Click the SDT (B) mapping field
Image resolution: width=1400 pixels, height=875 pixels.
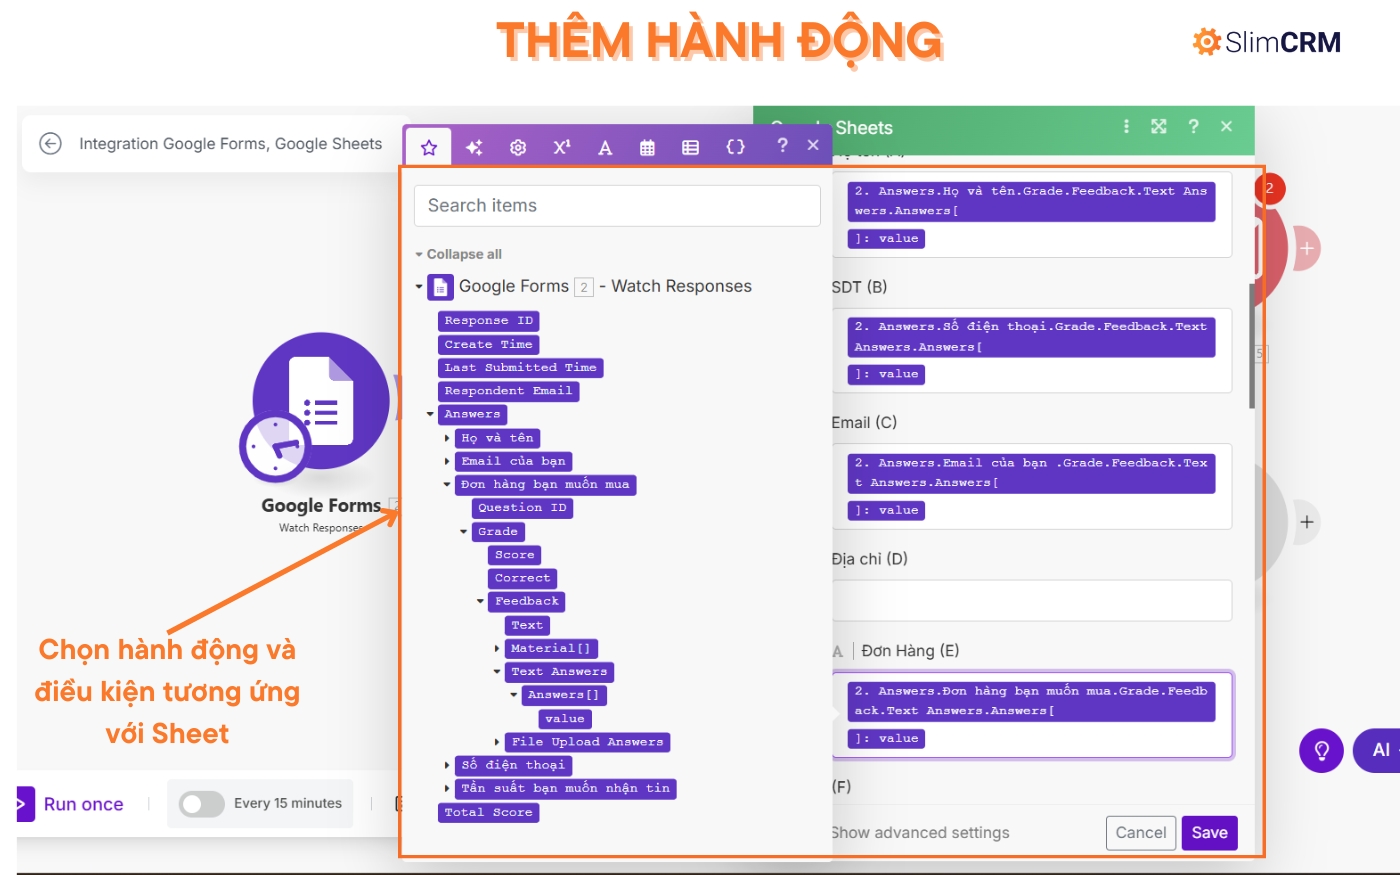(x=1032, y=350)
